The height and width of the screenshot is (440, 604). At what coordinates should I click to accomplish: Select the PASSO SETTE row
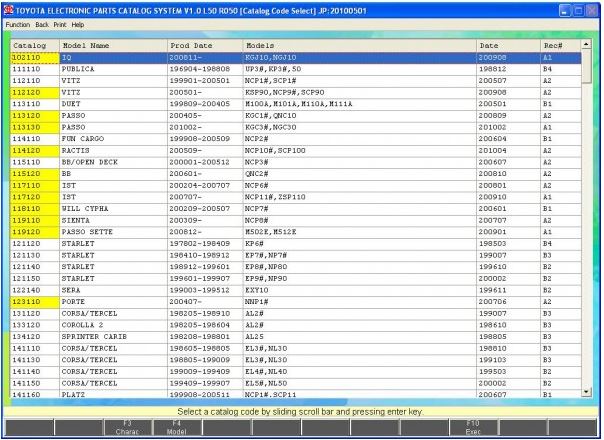point(296,232)
